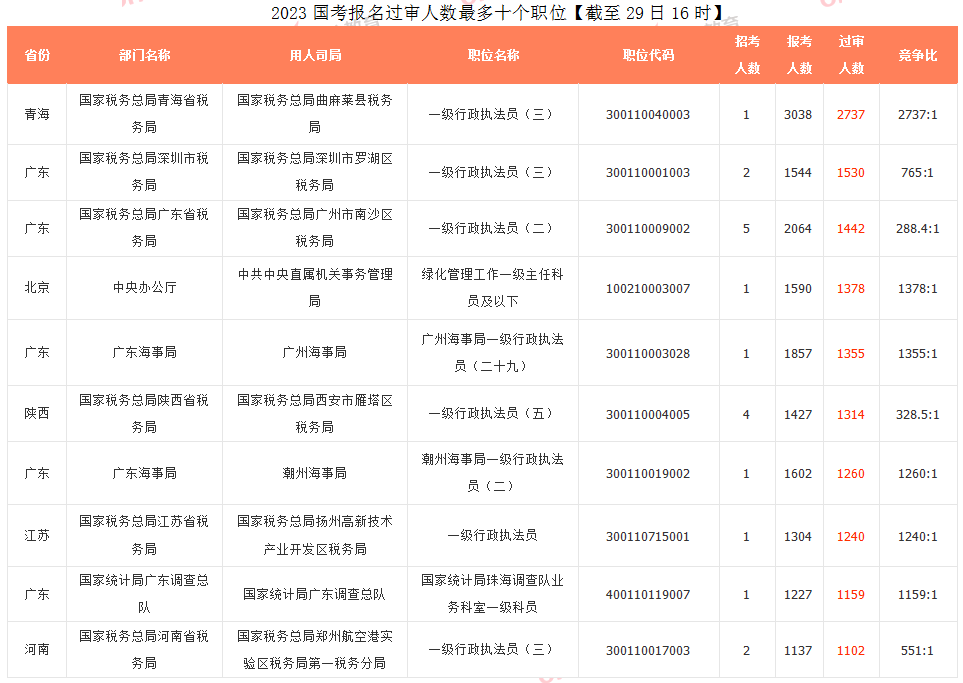The image size is (963, 683).
Task: Click the red value 1378
Action: [x=851, y=289]
